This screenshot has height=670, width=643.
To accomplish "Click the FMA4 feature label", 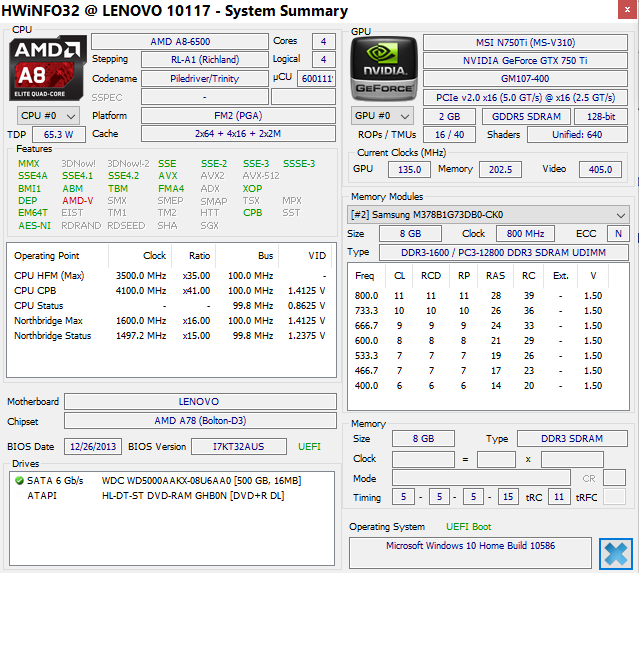I will [171, 188].
